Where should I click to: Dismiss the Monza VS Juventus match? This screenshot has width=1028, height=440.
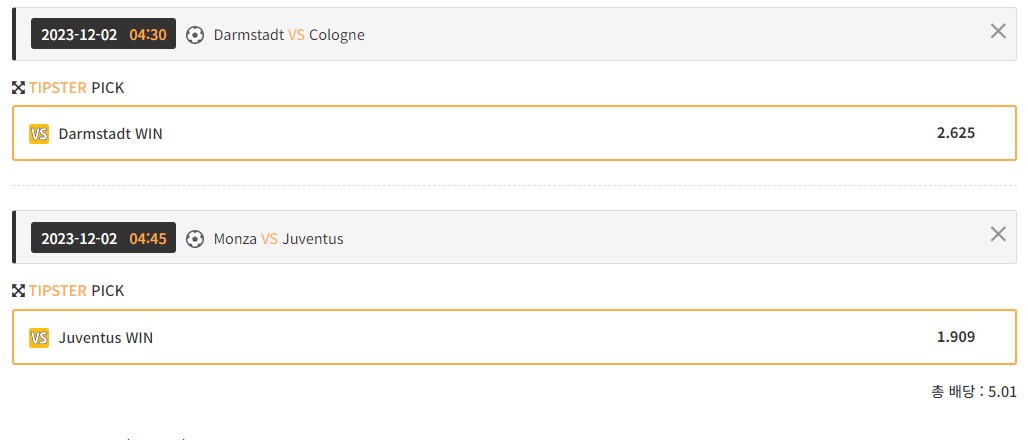(998, 234)
